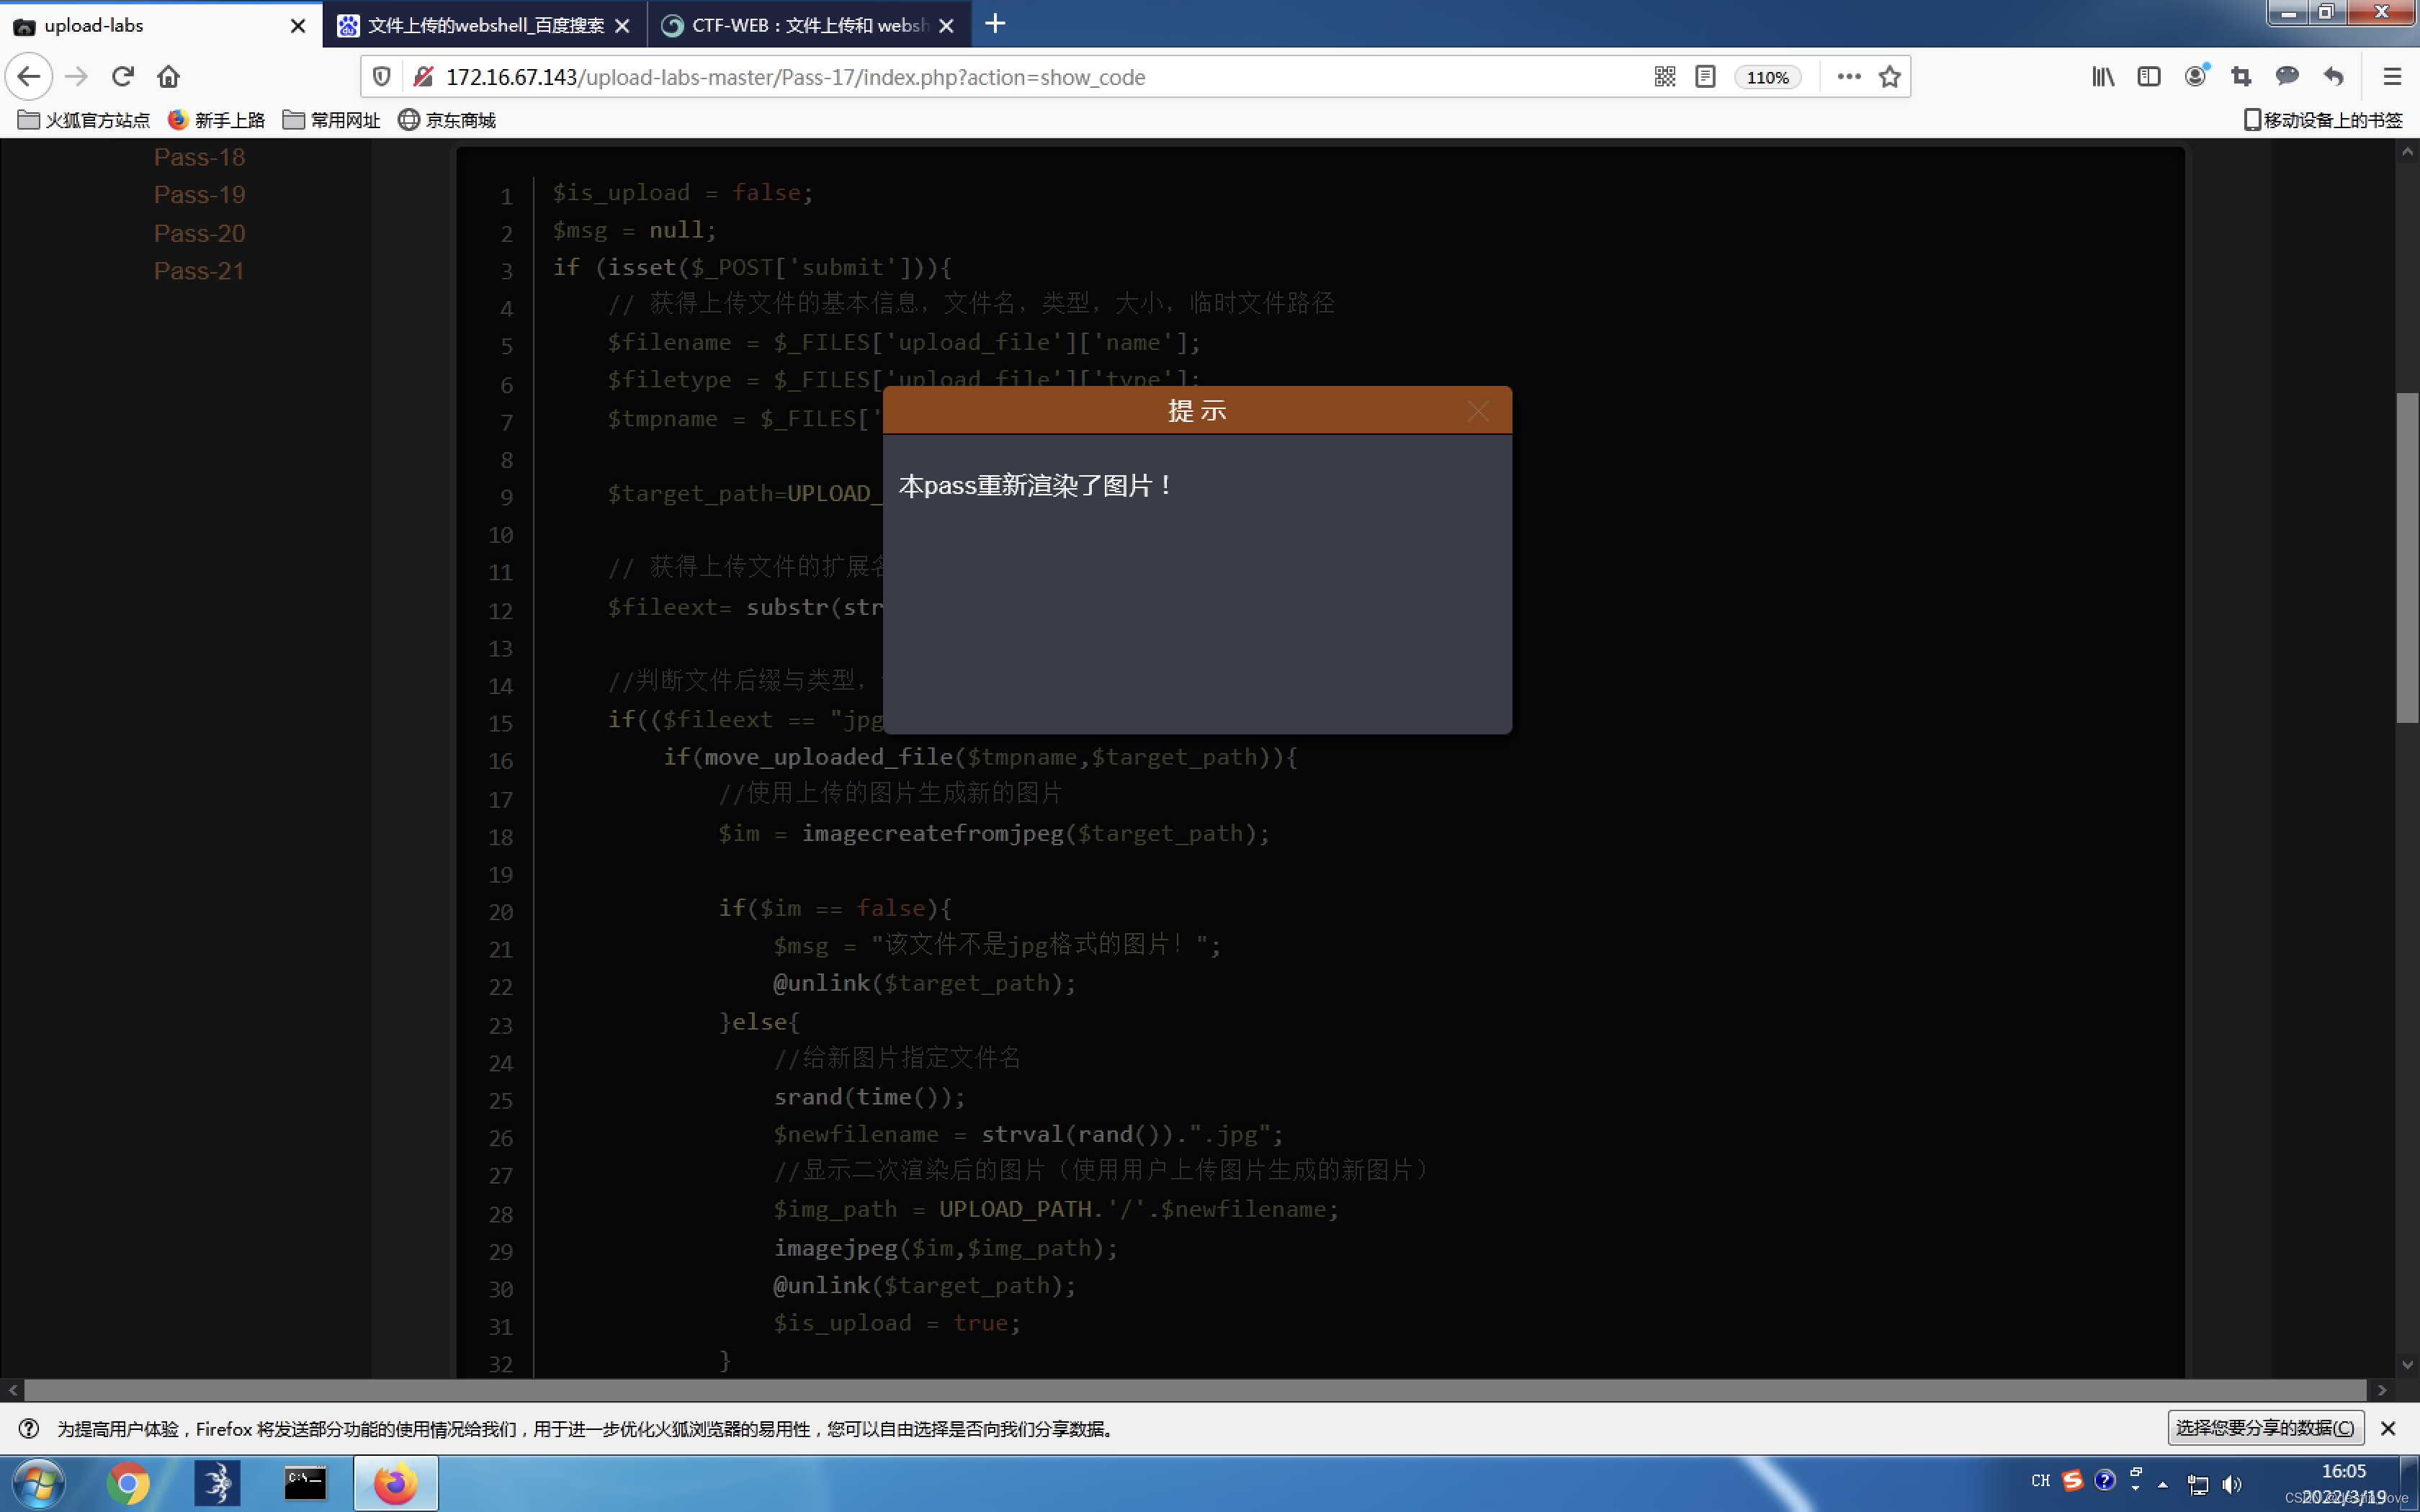The image size is (2420, 1512).
Task: Switch to the 文件上传的webshell百度搜索 tab
Action: tap(485, 25)
